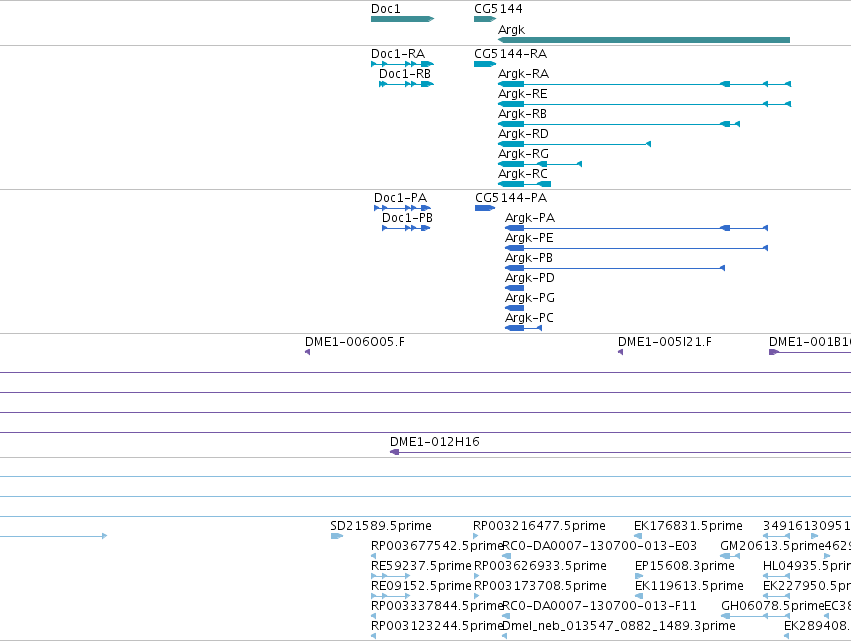This screenshot has width=851, height=641.
Task: Pick the Argk-RC transcript feature
Action: coord(524,184)
